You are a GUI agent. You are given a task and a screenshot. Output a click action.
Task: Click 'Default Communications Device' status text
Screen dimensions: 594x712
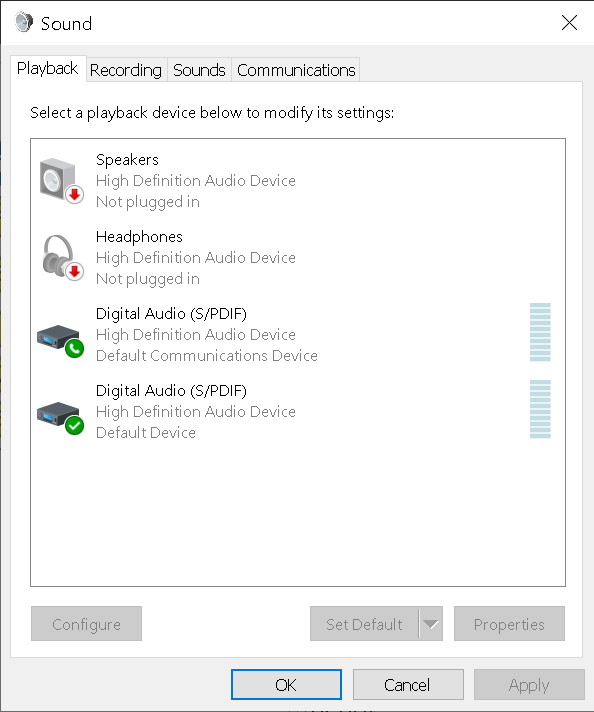coord(207,356)
